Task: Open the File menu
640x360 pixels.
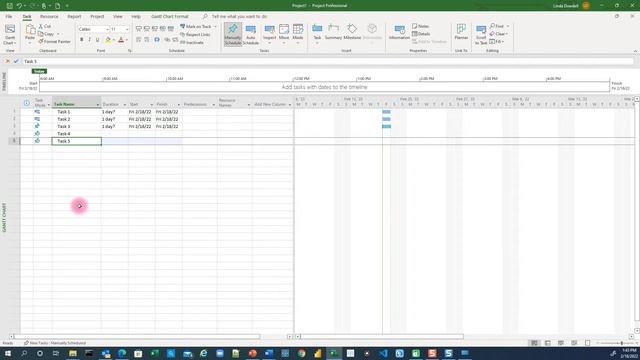Action: click(x=9, y=17)
